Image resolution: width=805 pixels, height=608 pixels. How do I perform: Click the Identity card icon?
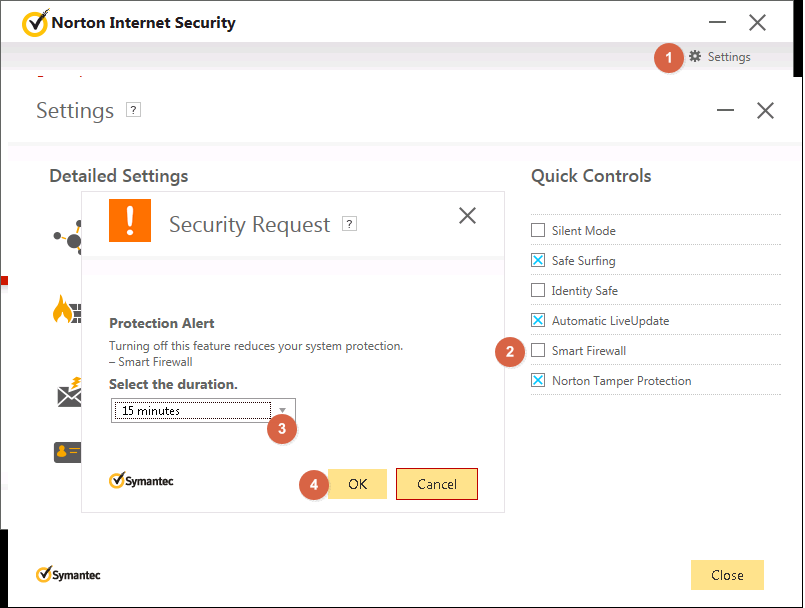tap(66, 451)
